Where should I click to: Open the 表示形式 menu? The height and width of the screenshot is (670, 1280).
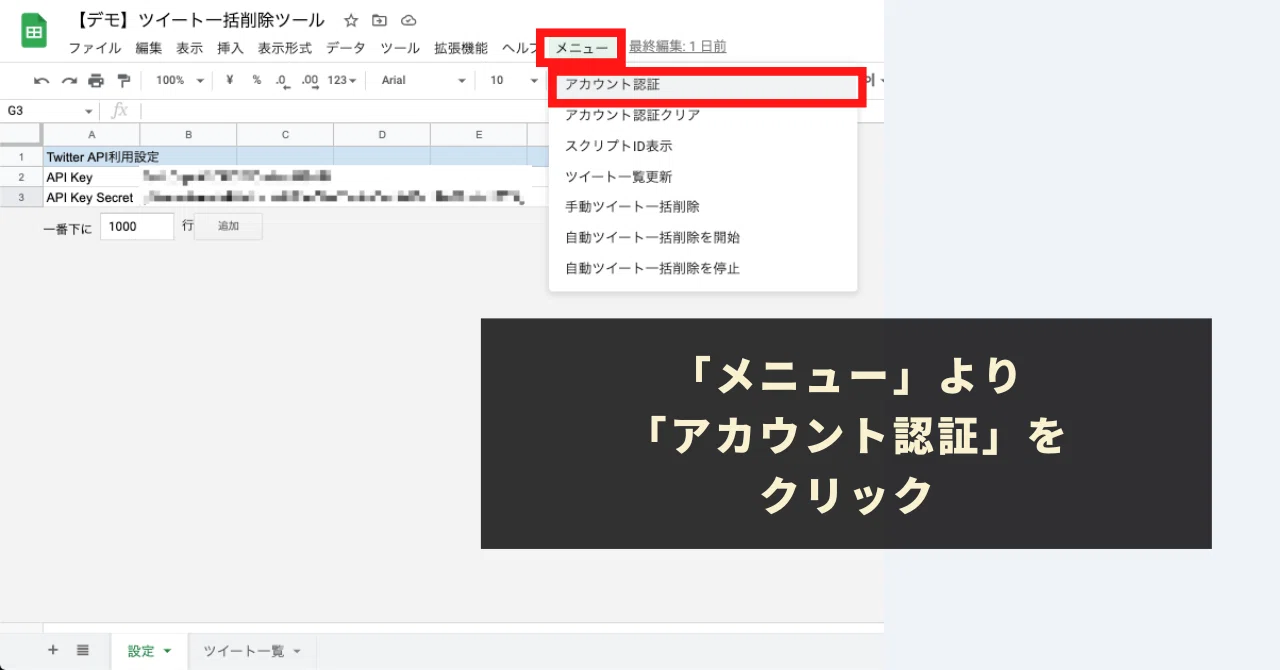[x=285, y=47]
